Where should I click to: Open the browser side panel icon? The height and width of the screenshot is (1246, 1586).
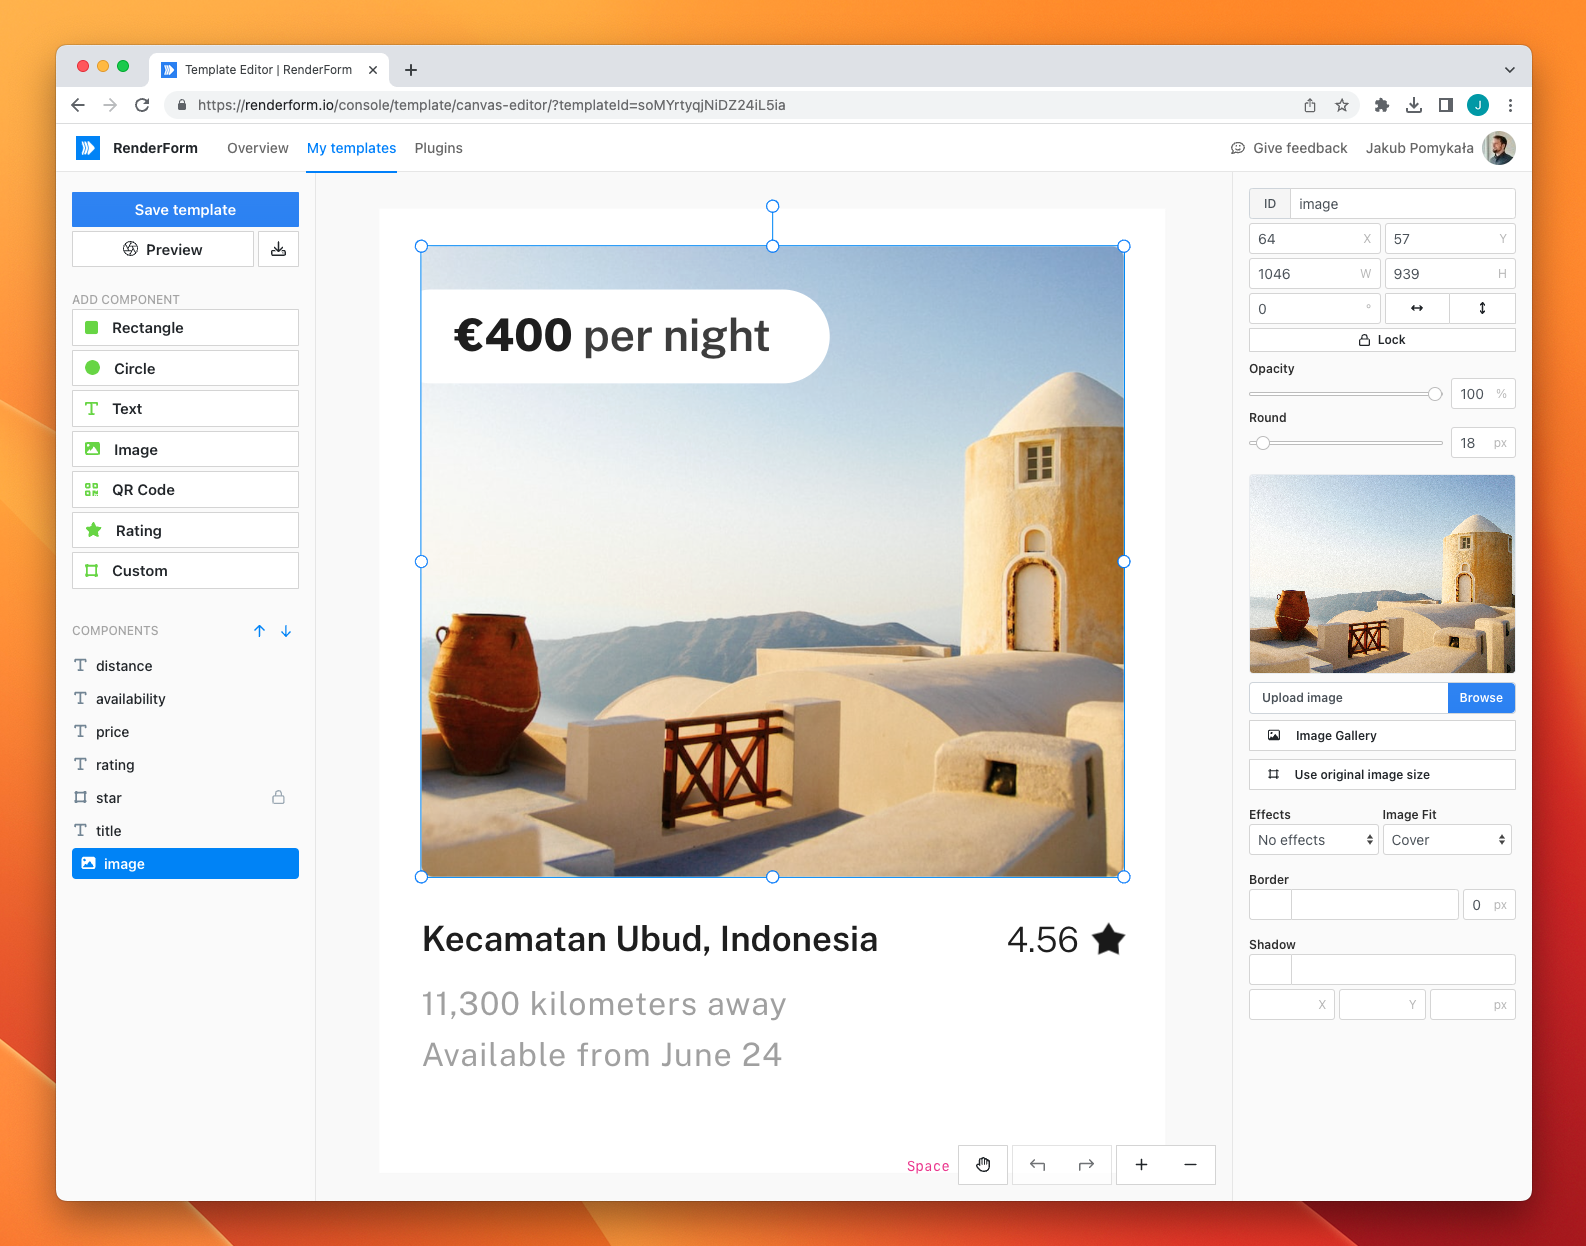(x=1446, y=105)
